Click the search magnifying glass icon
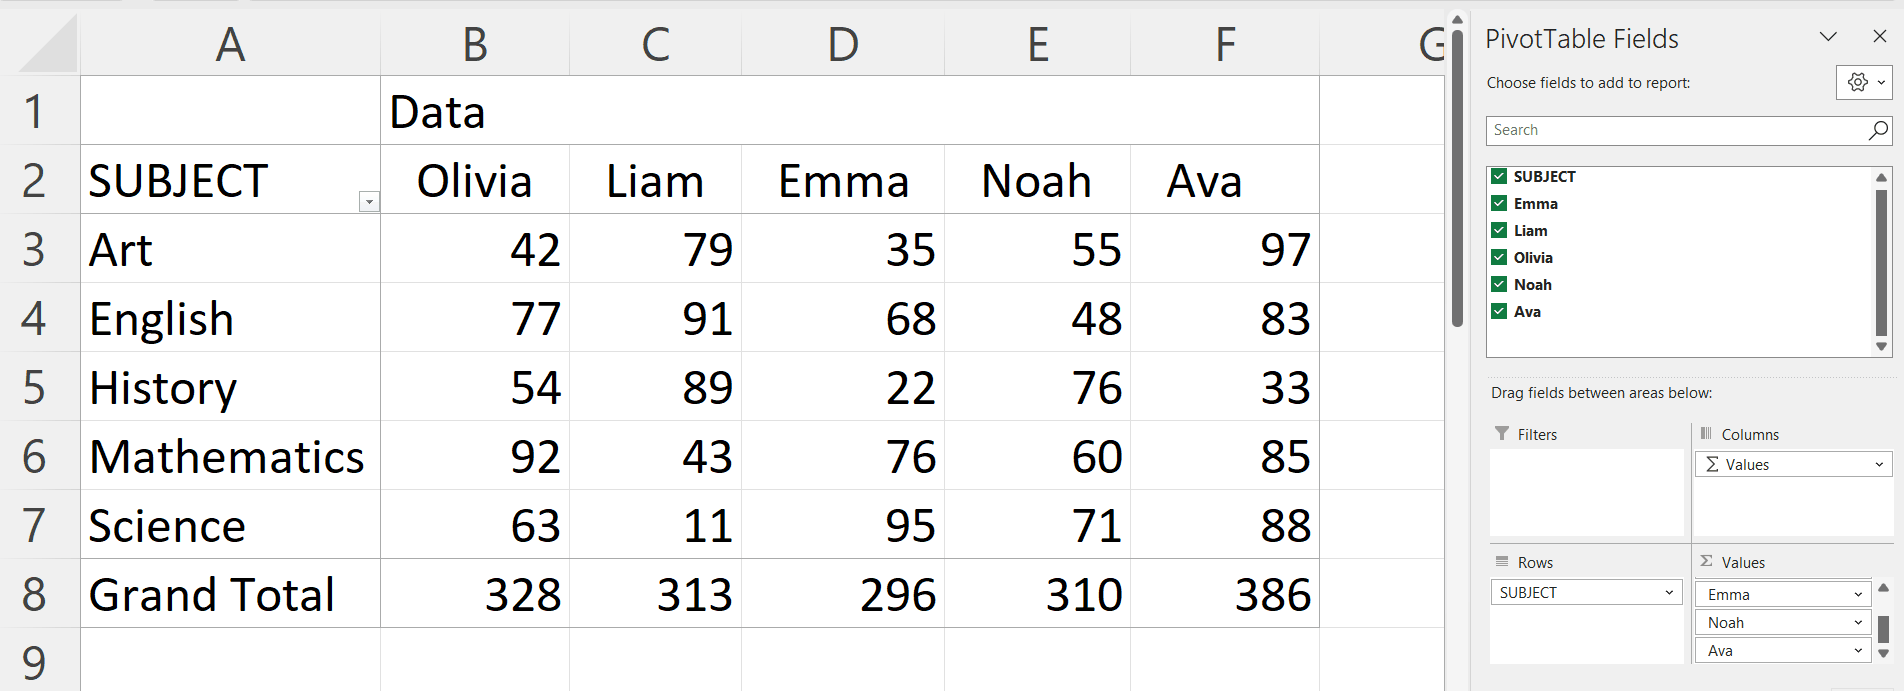The width and height of the screenshot is (1904, 691). point(1876,130)
